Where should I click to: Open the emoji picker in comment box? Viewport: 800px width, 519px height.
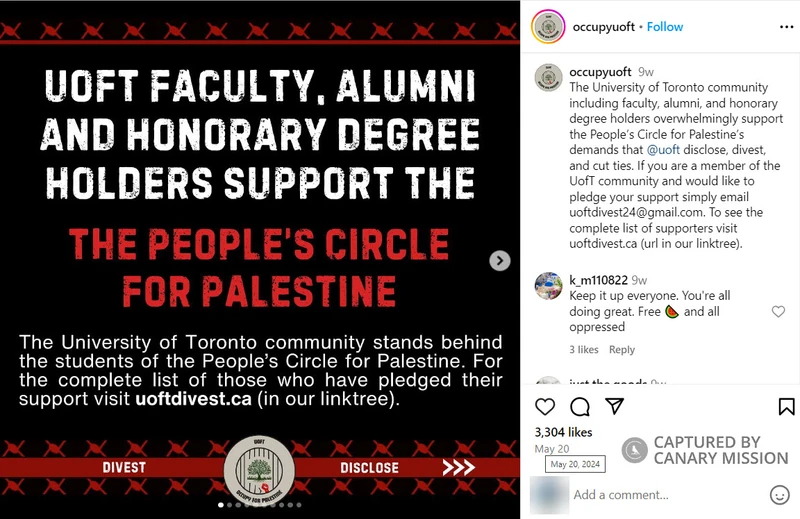click(780, 495)
